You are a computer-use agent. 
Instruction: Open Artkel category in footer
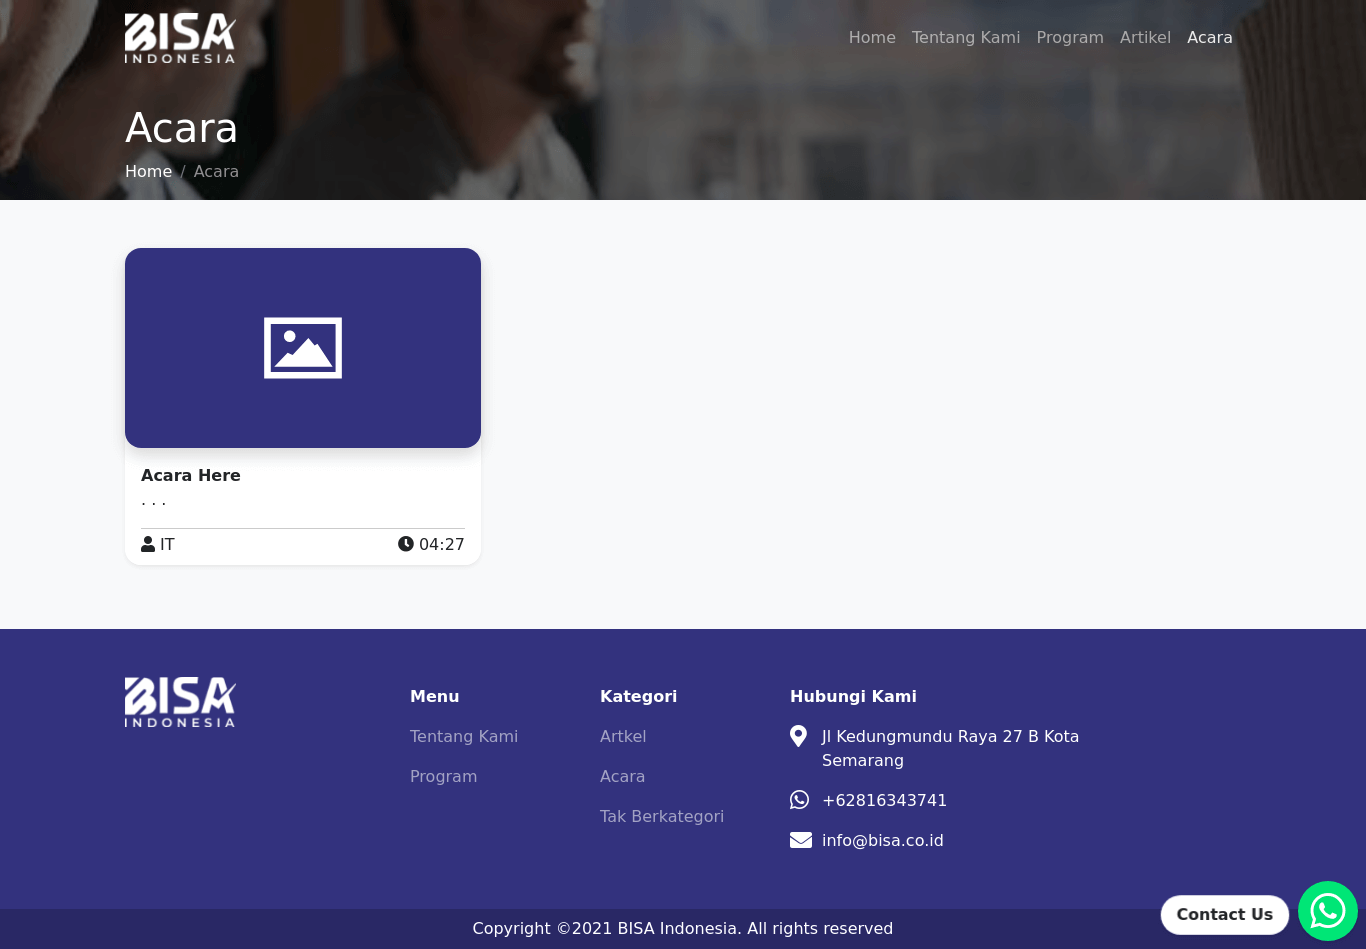pyautogui.click(x=623, y=736)
